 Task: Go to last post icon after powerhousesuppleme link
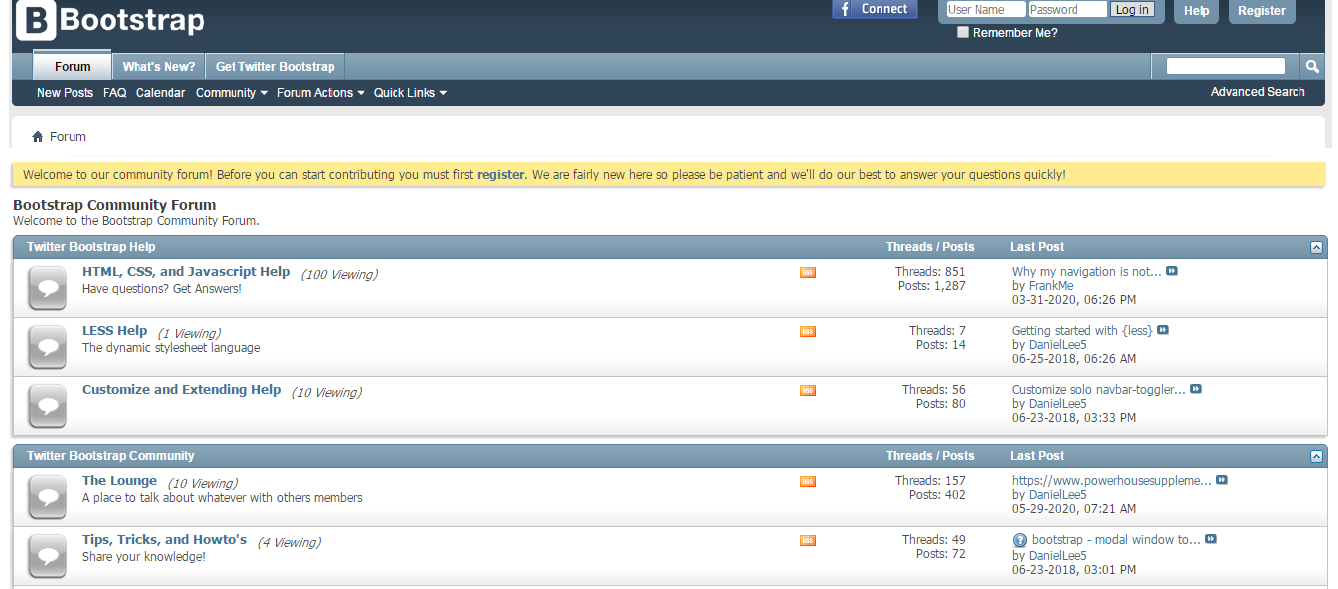(x=1222, y=480)
